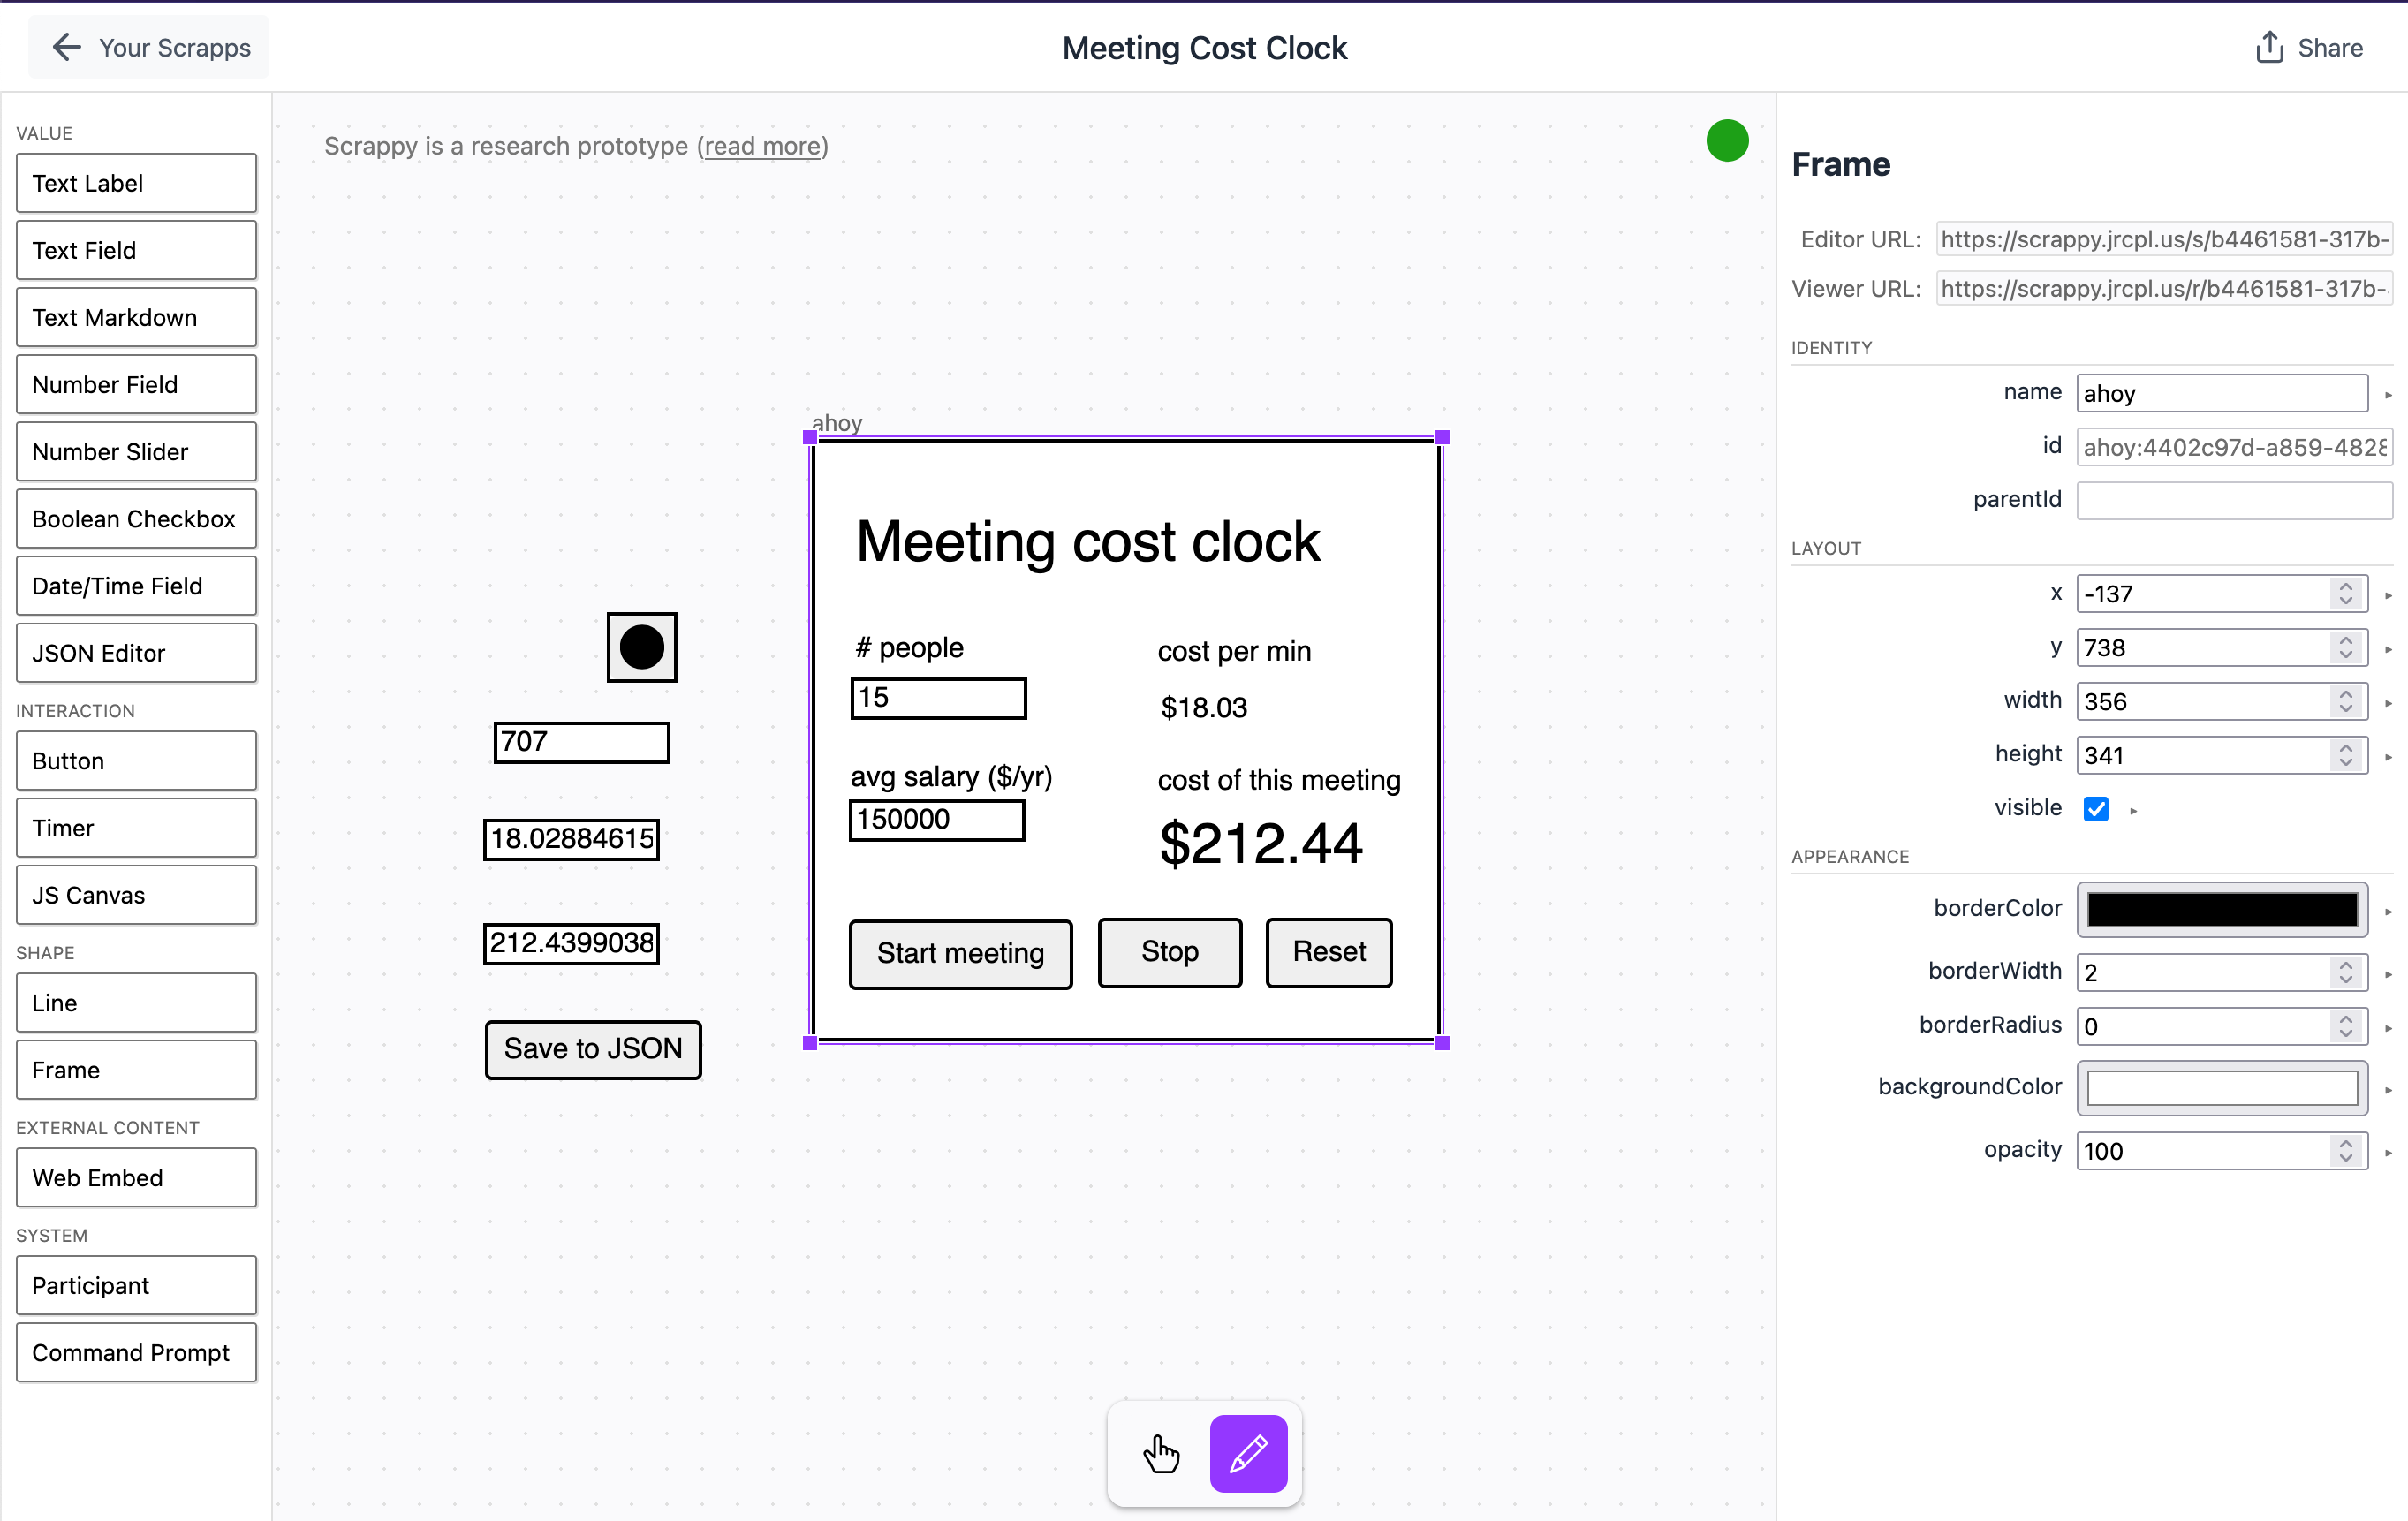Viewport: 2408px width, 1521px height.
Task: Add a Number Slider from palette
Action: point(136,451)
